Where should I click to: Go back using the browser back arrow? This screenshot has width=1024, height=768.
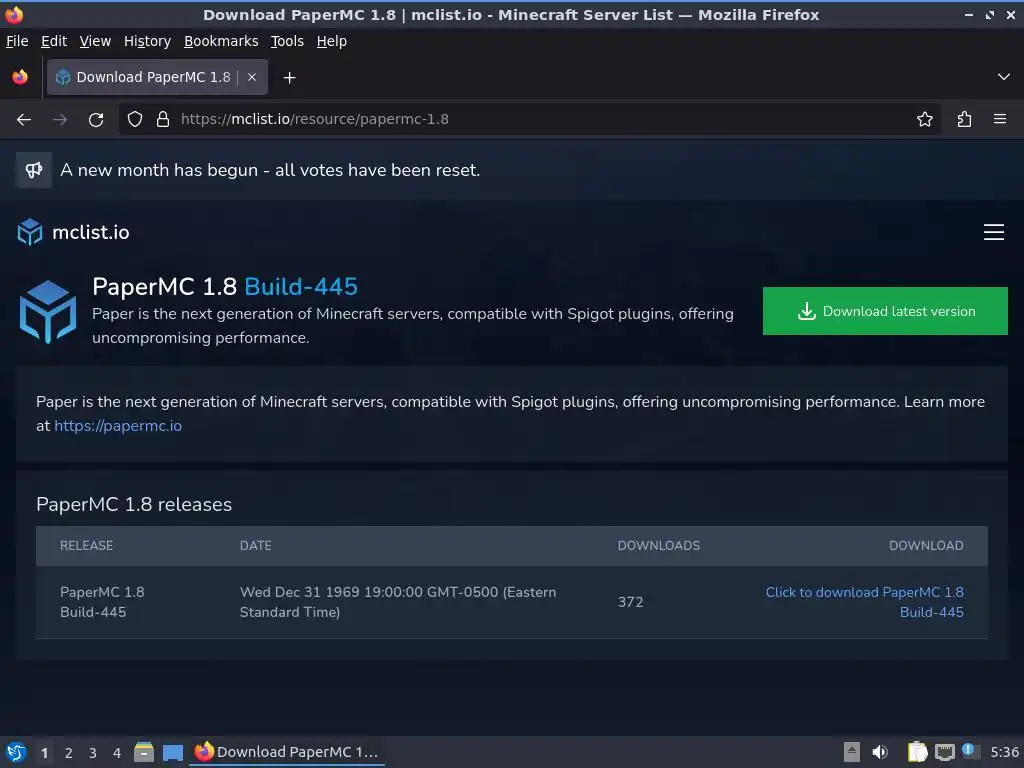(24, 120)
